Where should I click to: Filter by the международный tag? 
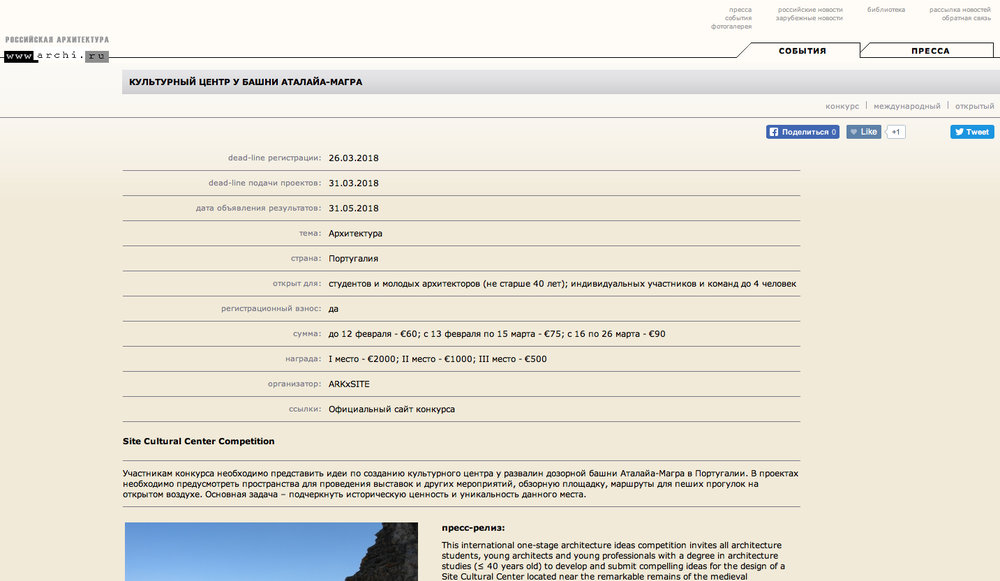coord(906,106)
